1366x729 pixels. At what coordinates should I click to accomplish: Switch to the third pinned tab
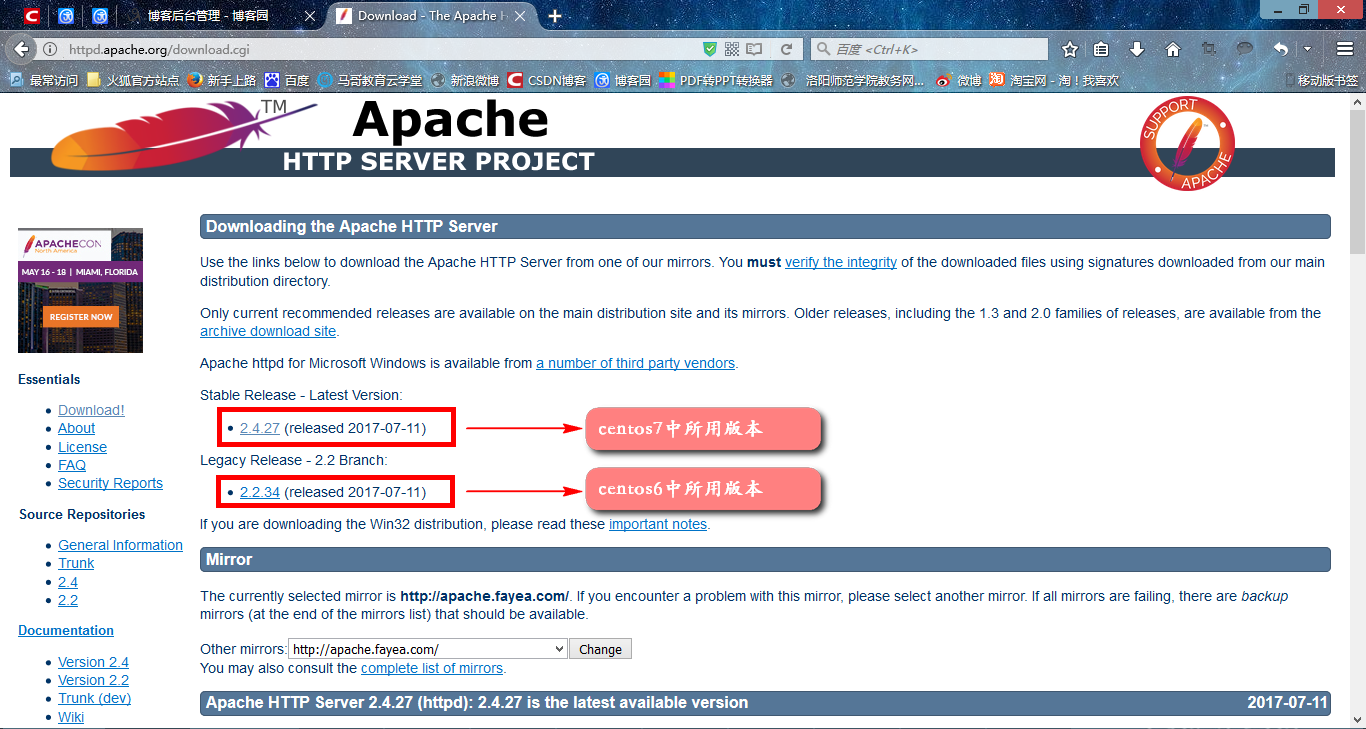pyautogui.click(x=100, y=16)
